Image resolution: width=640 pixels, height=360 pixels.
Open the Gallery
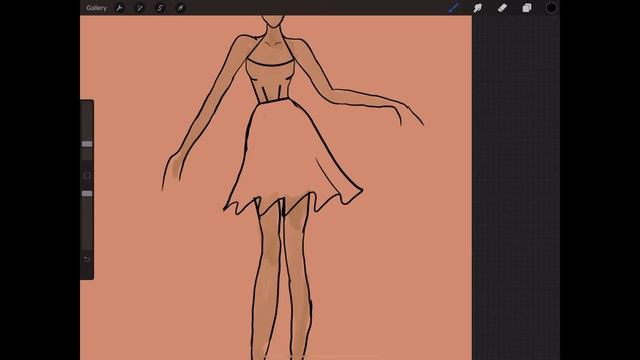(x=96, y=8)
